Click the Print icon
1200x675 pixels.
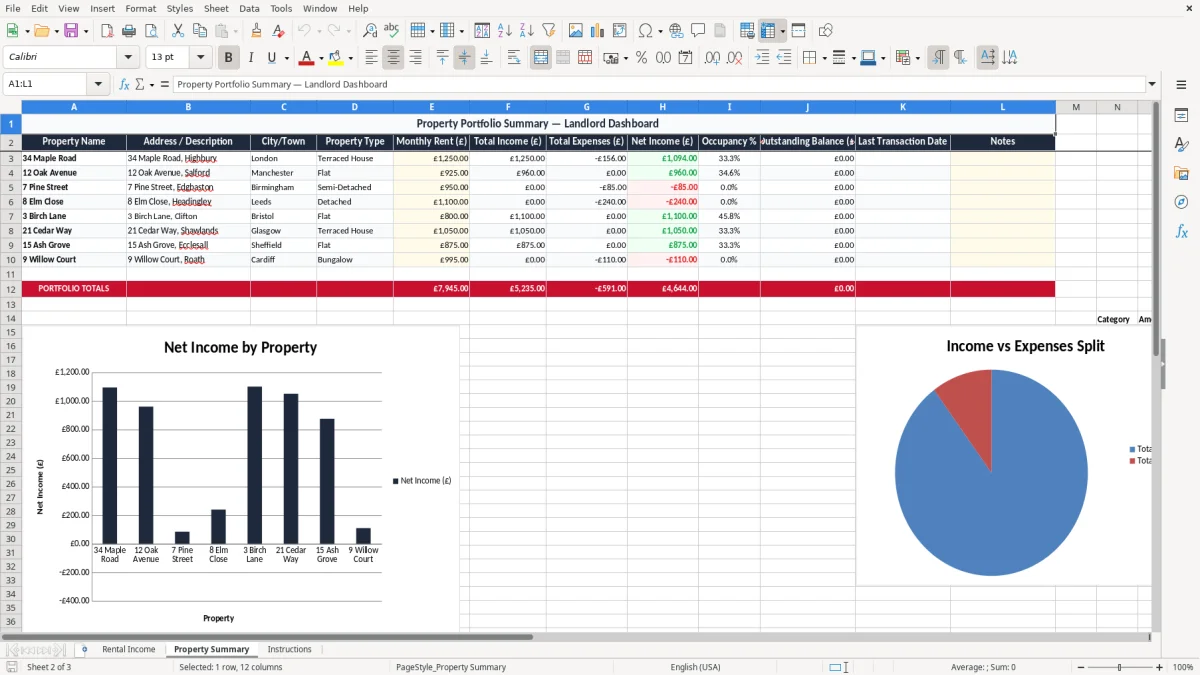[129, 31]
